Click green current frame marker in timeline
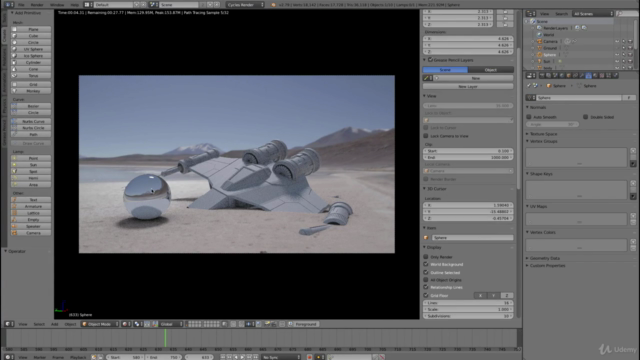 (165, 338)
